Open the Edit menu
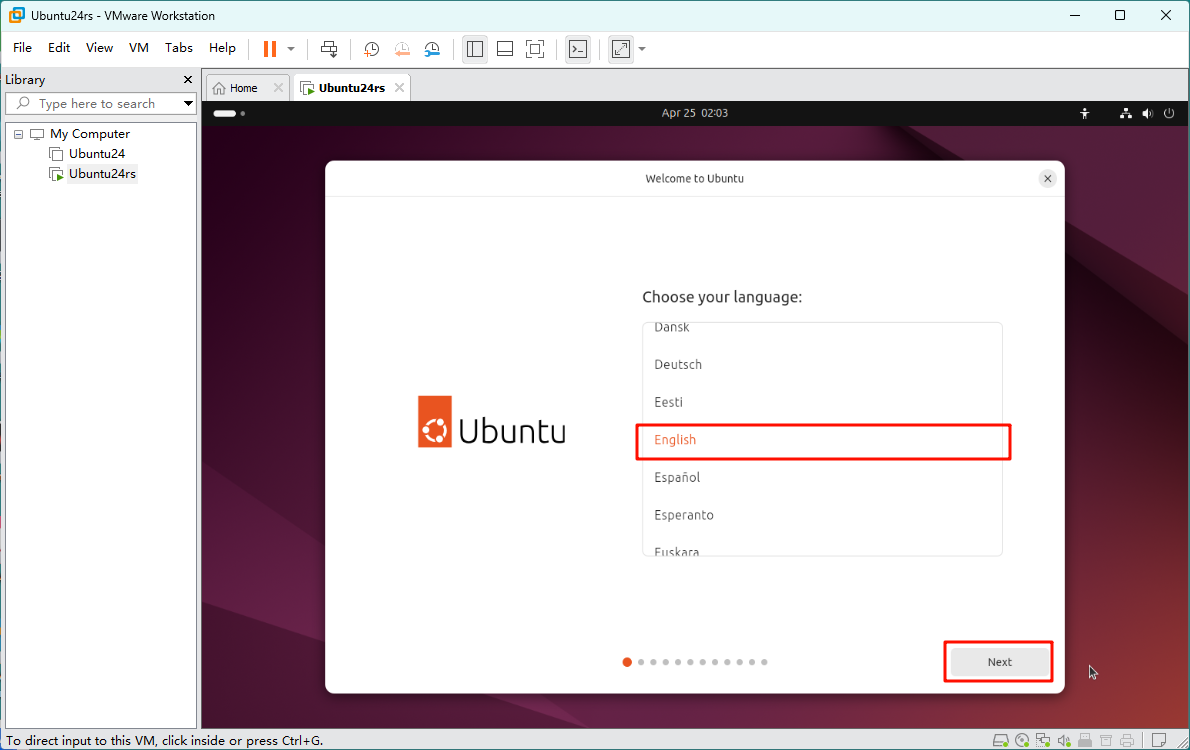This screenshot has width=1190, height=750. (58, 48)
